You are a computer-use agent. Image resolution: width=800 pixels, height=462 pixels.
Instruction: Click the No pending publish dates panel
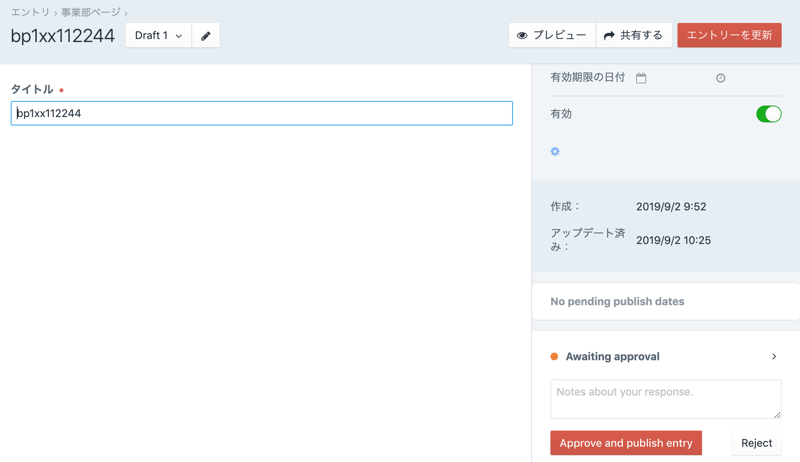click(665, 301)
